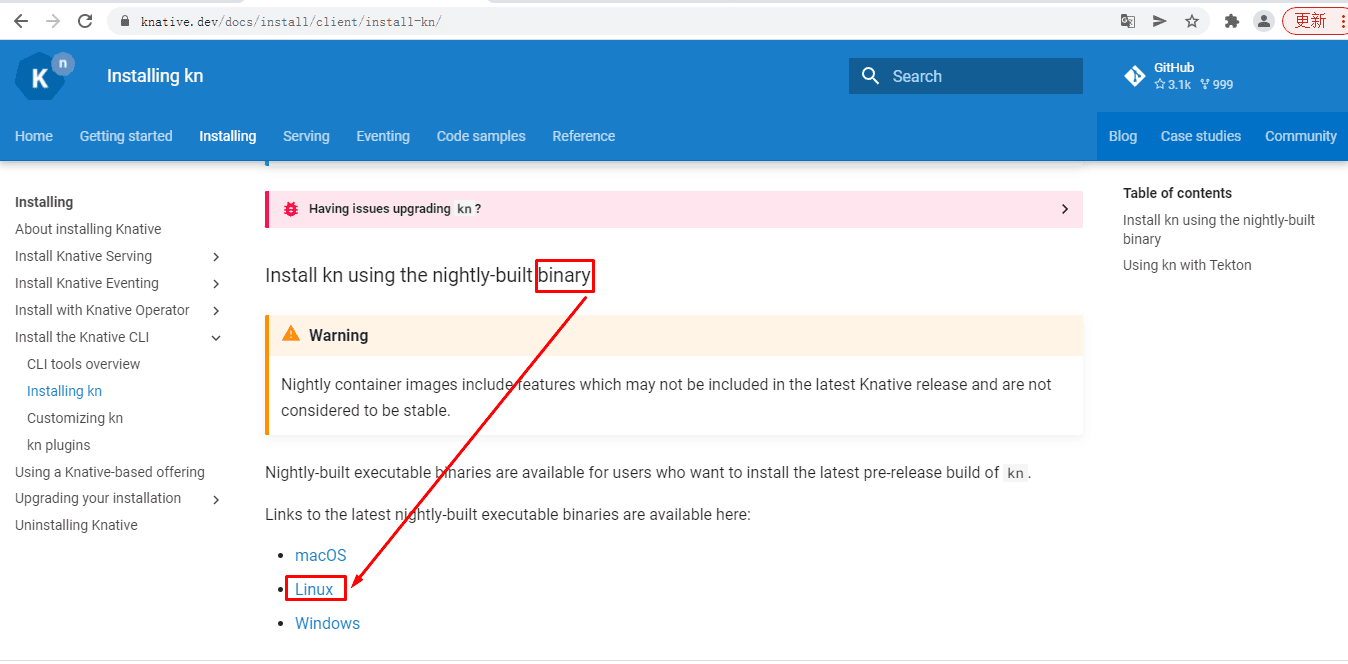Open the Chrome profile avatar
1348x664 pixels.
(1264, 21)
